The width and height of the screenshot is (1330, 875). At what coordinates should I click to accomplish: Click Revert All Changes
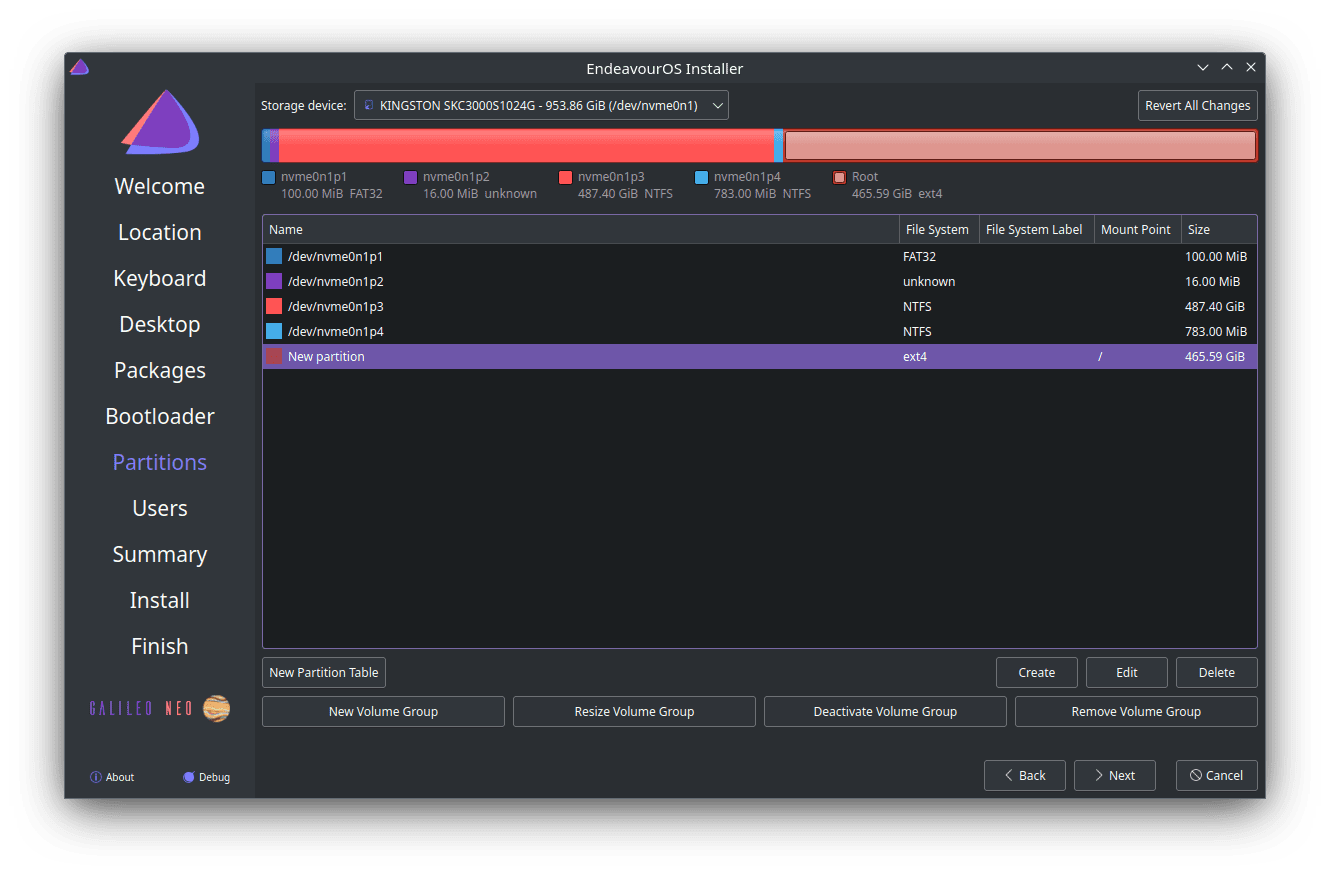click(1197, 105)
